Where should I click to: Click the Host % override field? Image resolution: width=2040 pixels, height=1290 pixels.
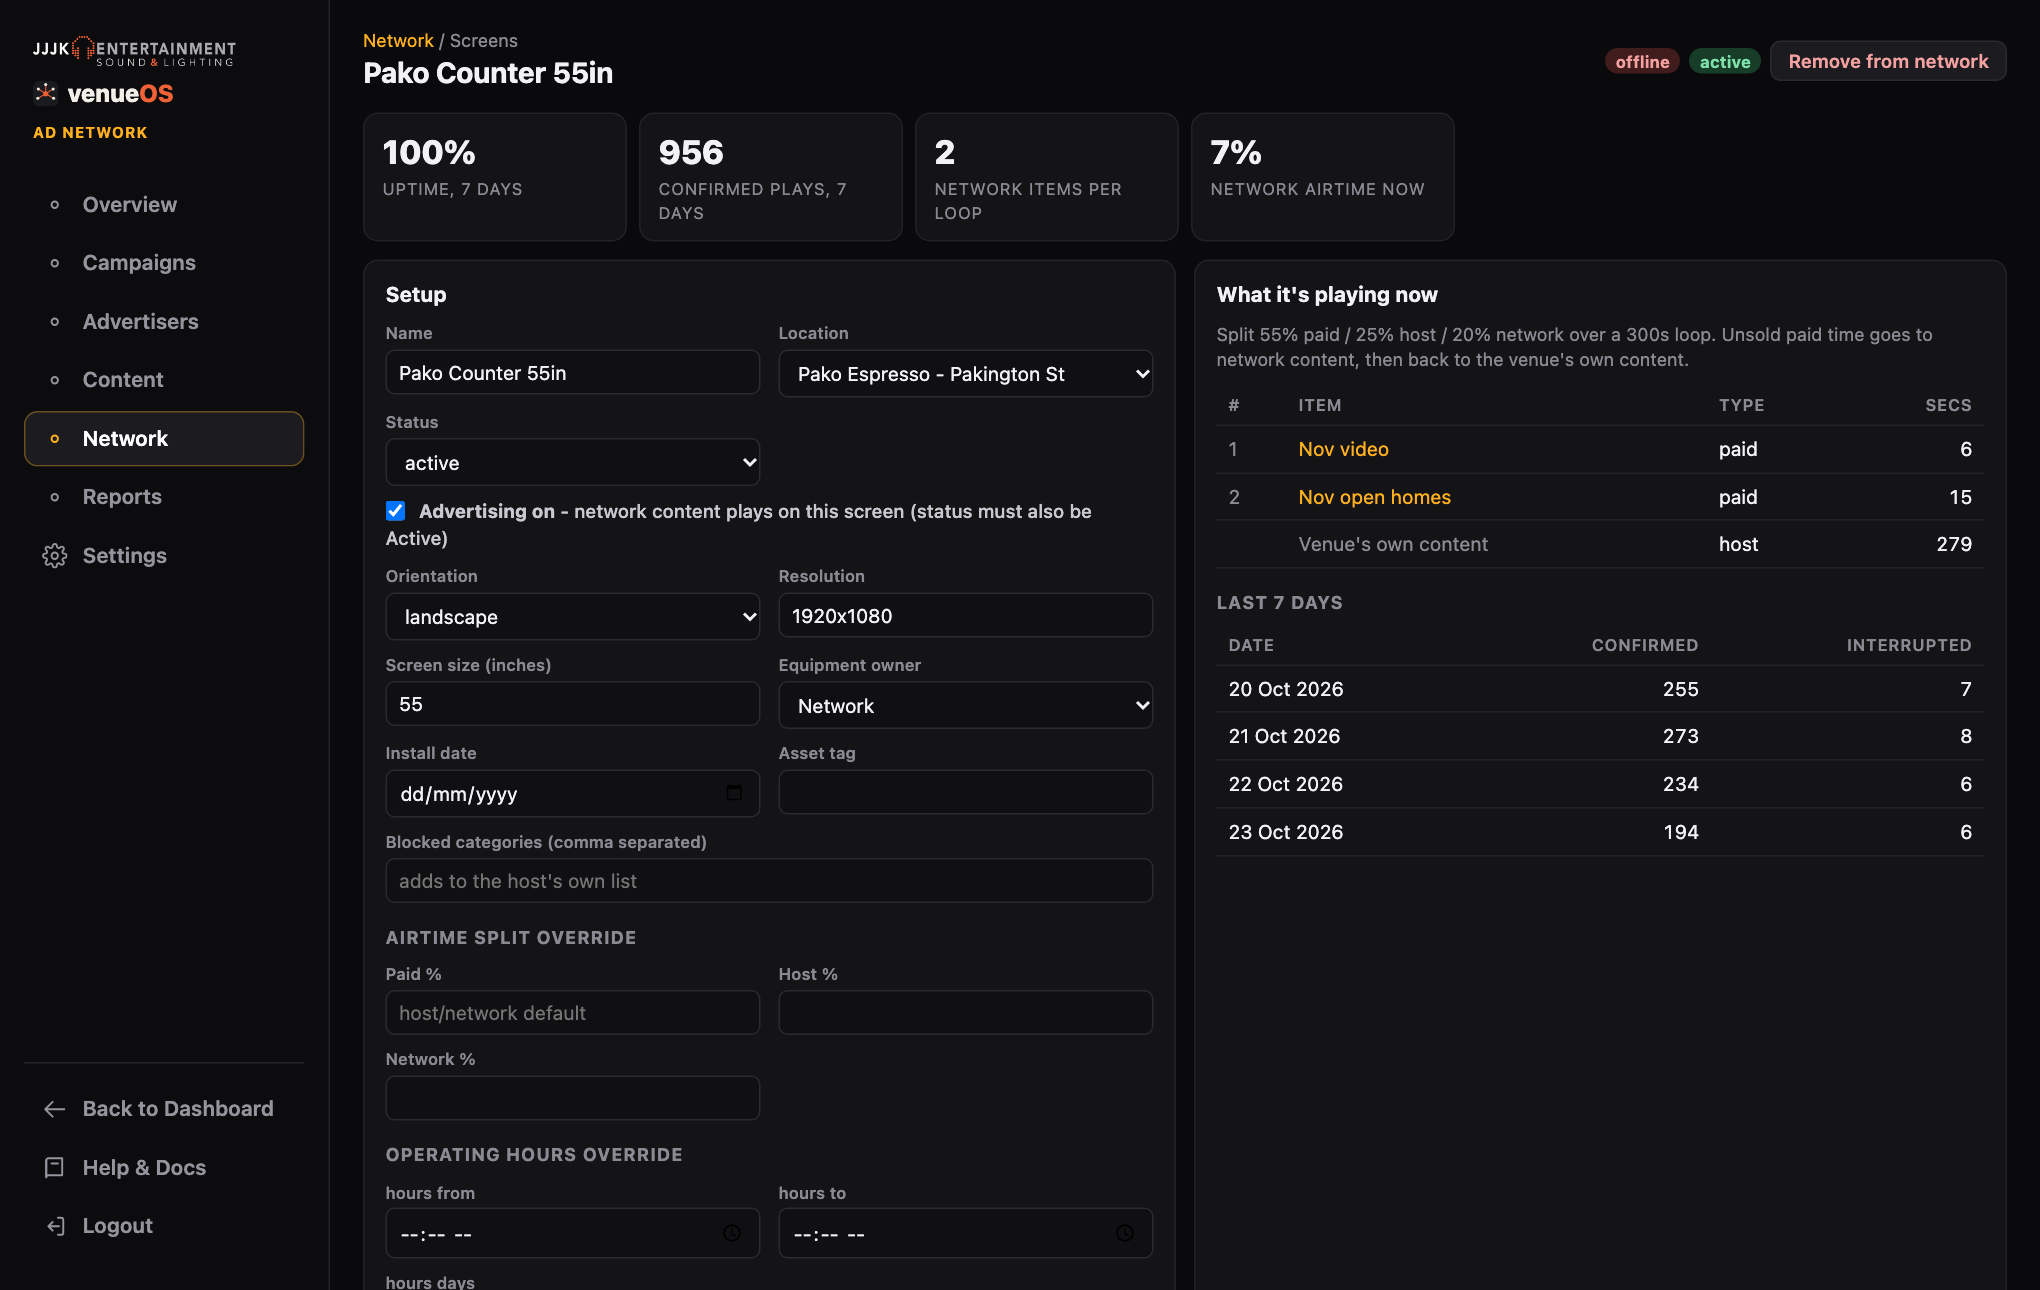point(965,1013)
